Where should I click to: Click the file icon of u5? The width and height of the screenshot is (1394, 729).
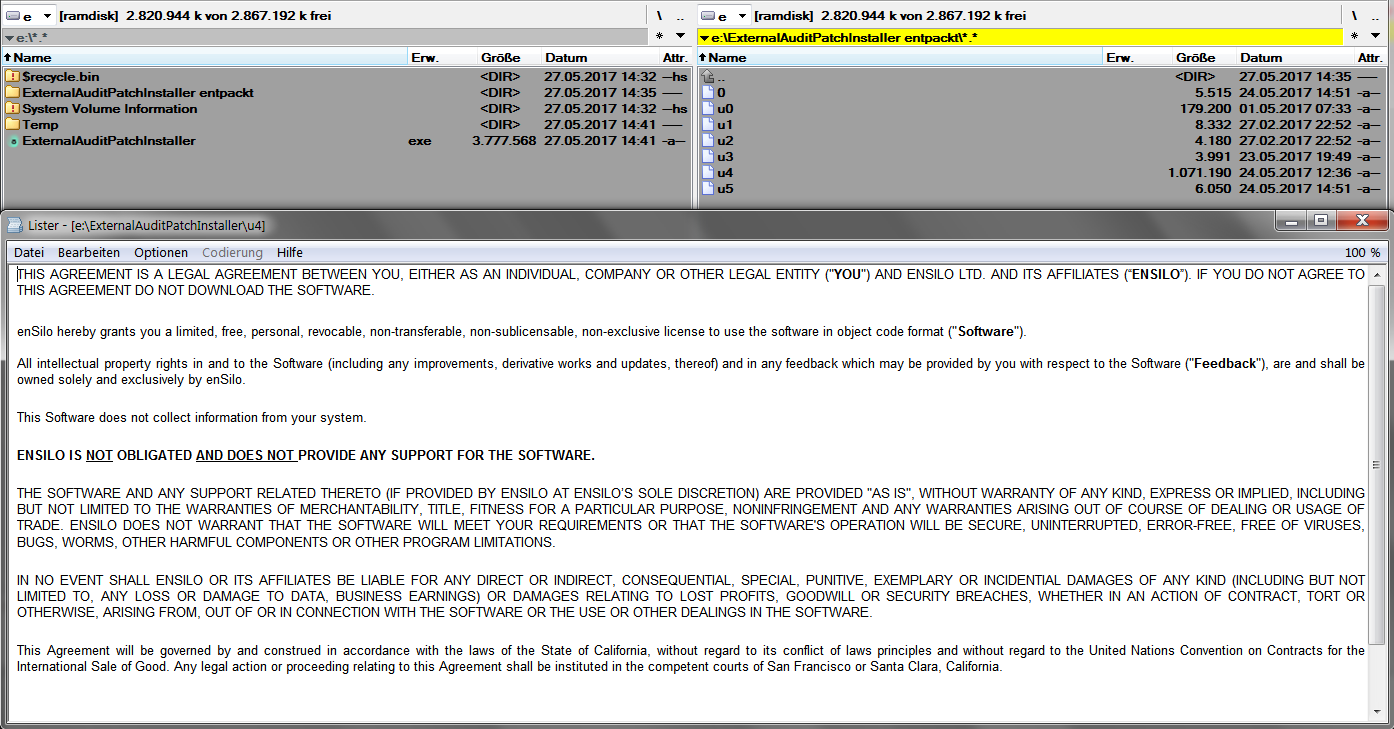(x=708, y=189)
